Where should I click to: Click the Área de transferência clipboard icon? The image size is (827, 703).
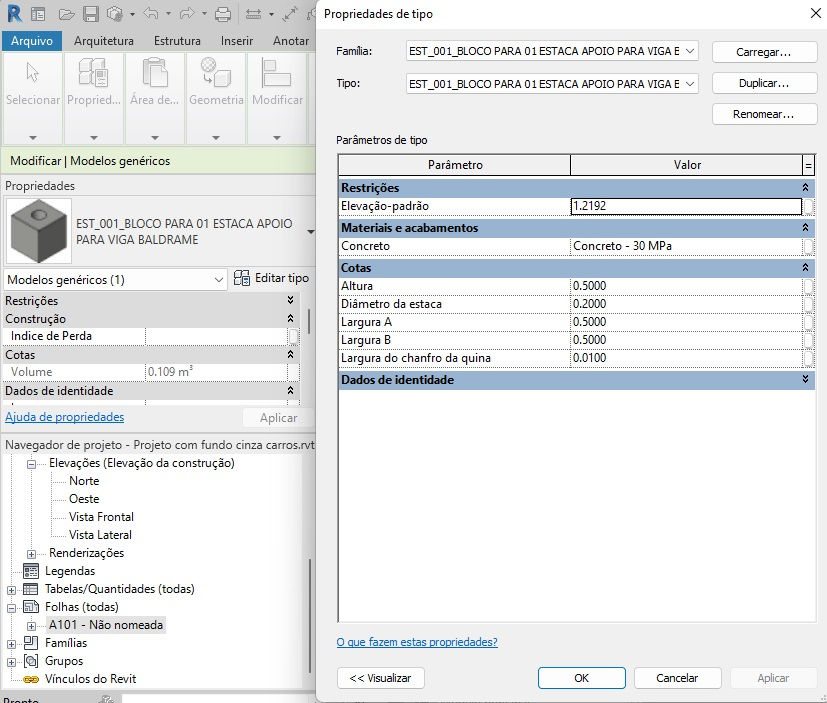pyautogui.click(x=155, y=72)
